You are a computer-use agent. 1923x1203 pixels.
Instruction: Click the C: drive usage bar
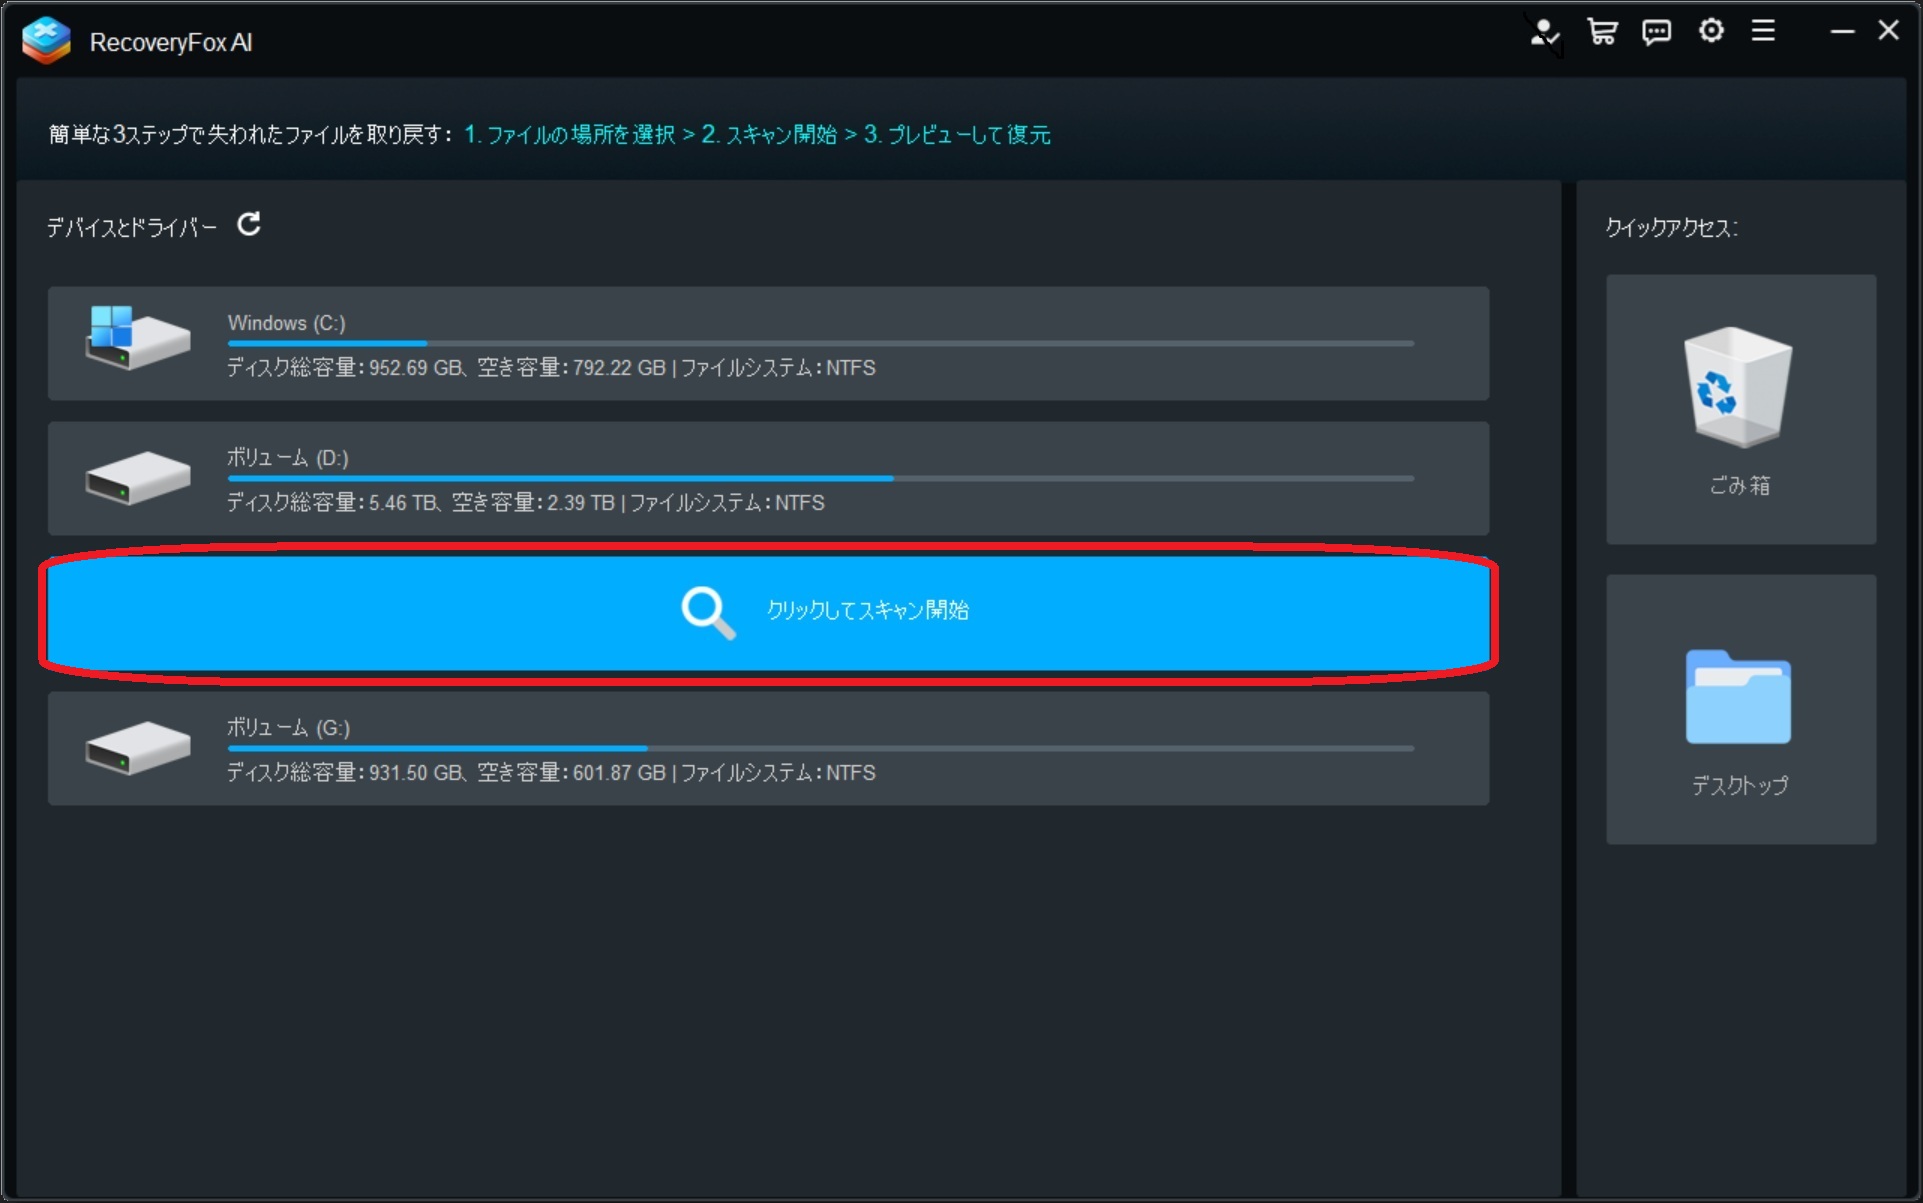(820, 344)
